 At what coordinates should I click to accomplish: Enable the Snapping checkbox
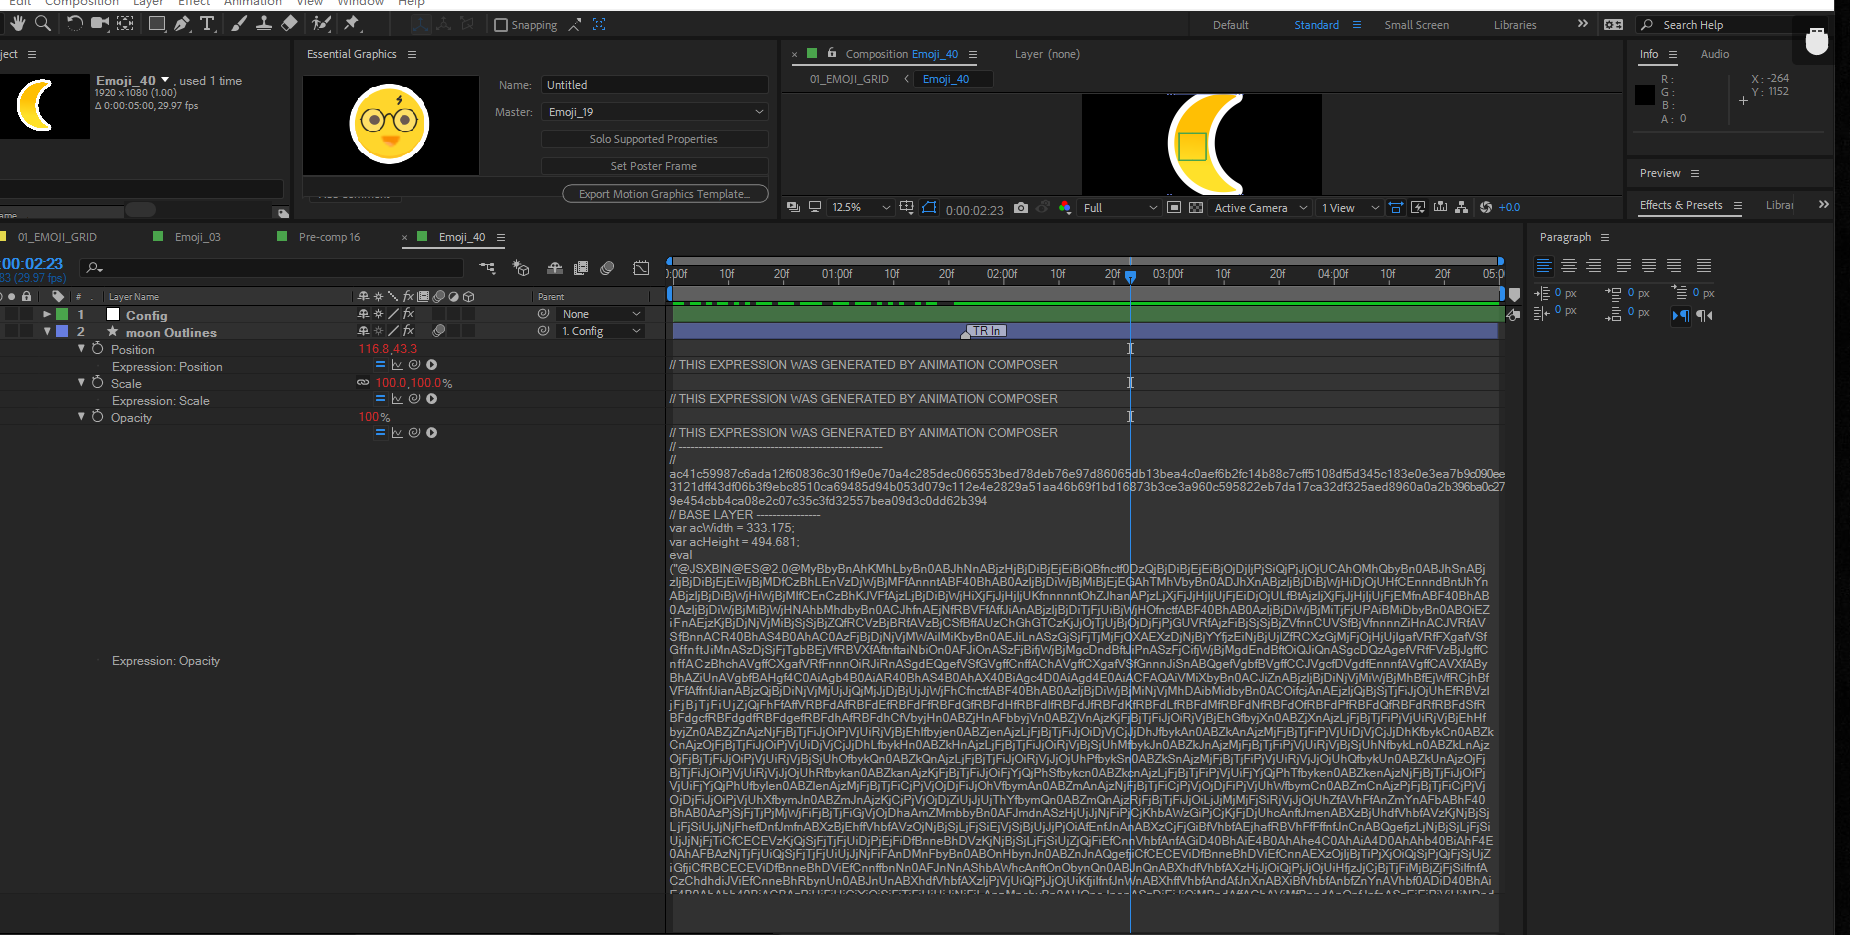(x=501, y=25)
